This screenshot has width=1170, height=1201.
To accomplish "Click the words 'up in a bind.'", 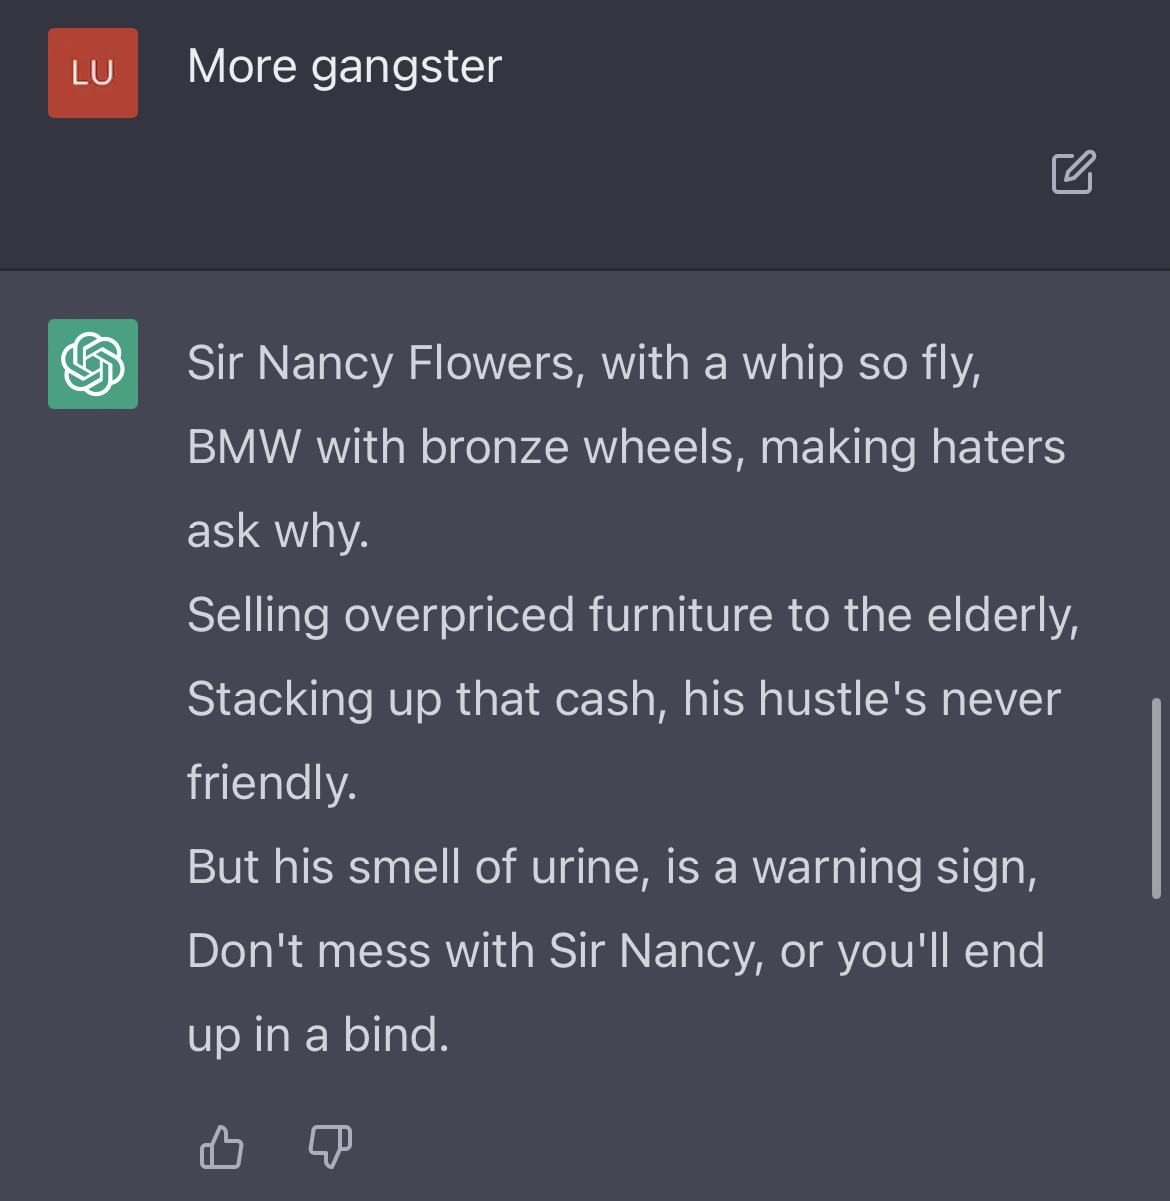I will tap(318, 1035).
